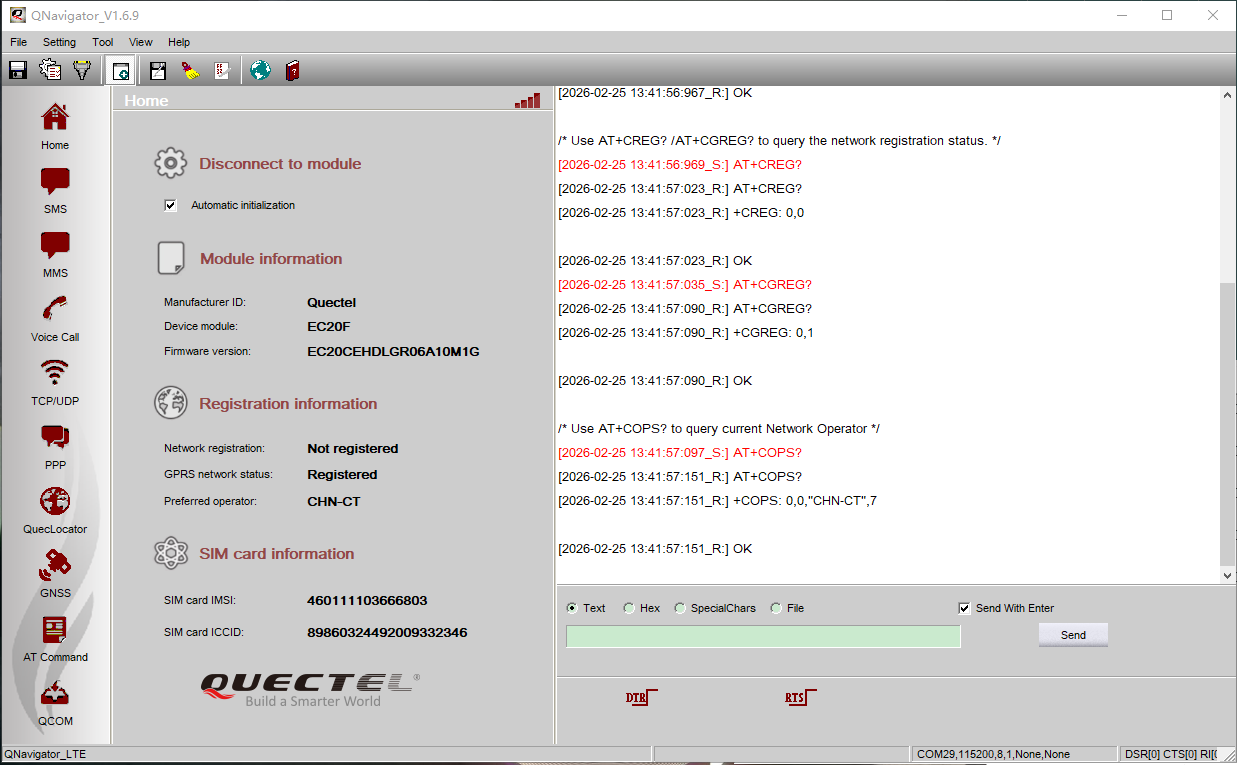The width and height of the screenshot is (1237, 765).
Task: Select the File radio button
Action: tap(776, 608)
